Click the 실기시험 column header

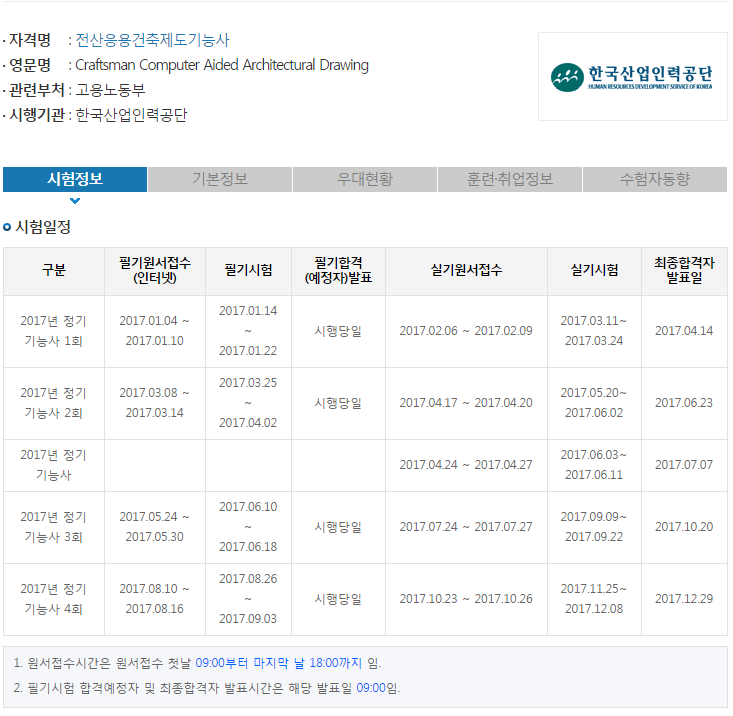pyautogui.click(x=594, y=271)
